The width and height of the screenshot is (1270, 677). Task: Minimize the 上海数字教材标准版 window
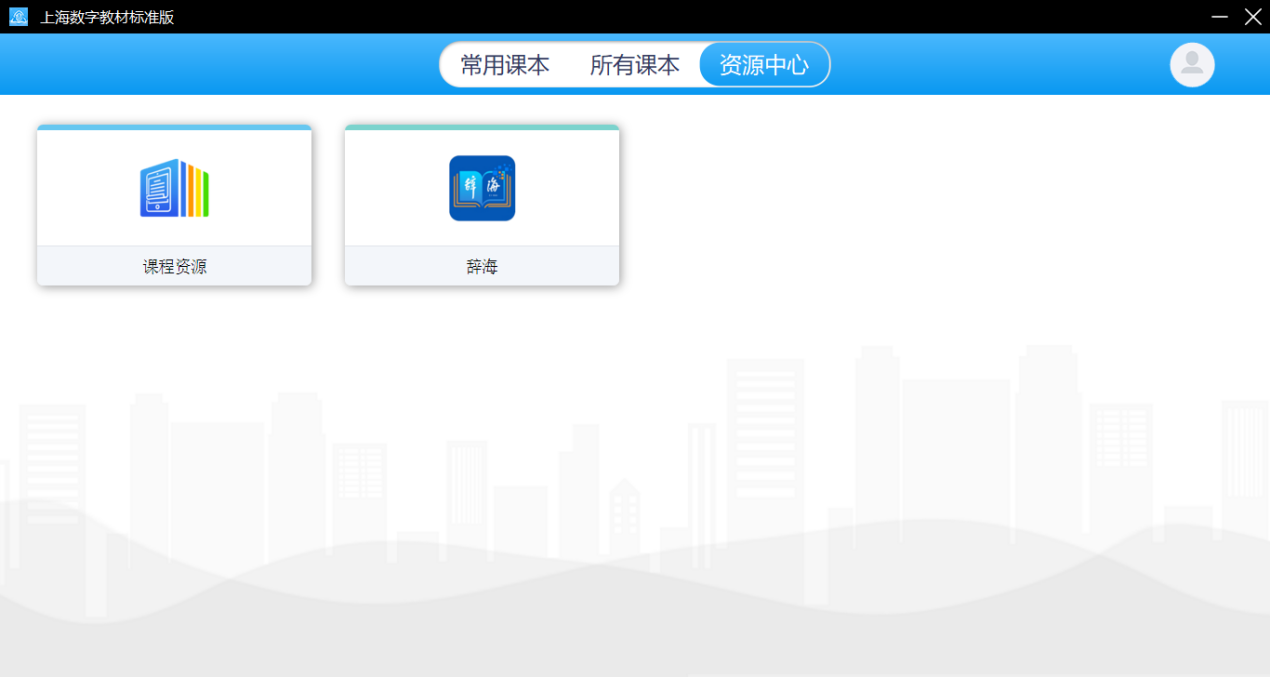[1220, 16]
